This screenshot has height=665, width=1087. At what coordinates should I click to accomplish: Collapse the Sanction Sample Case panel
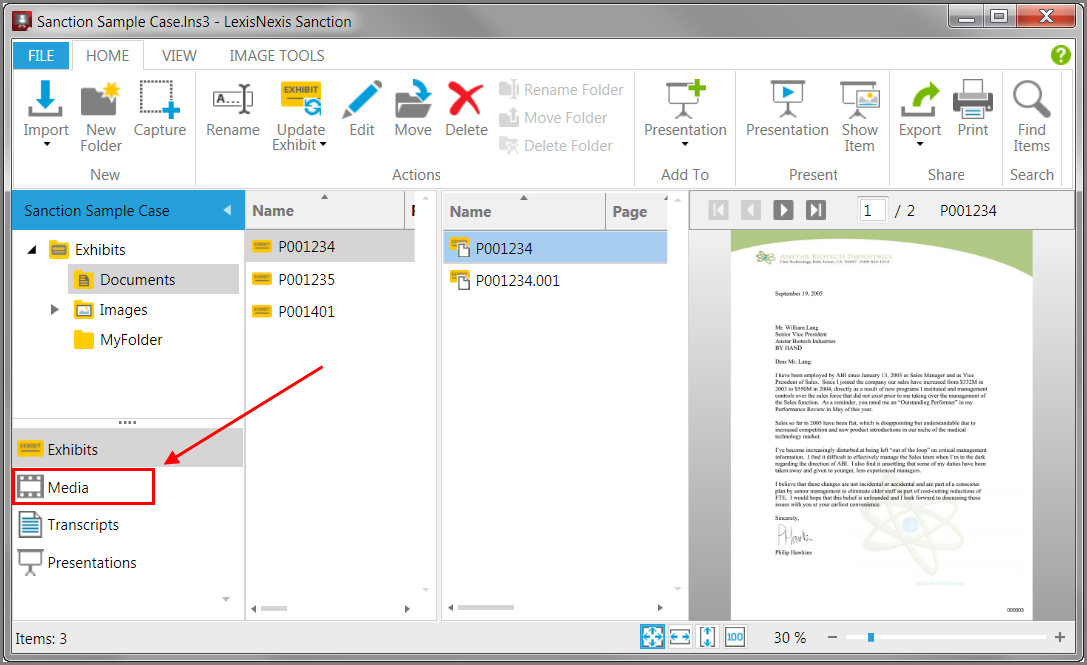pyautogui.click(x=227, y=210)
